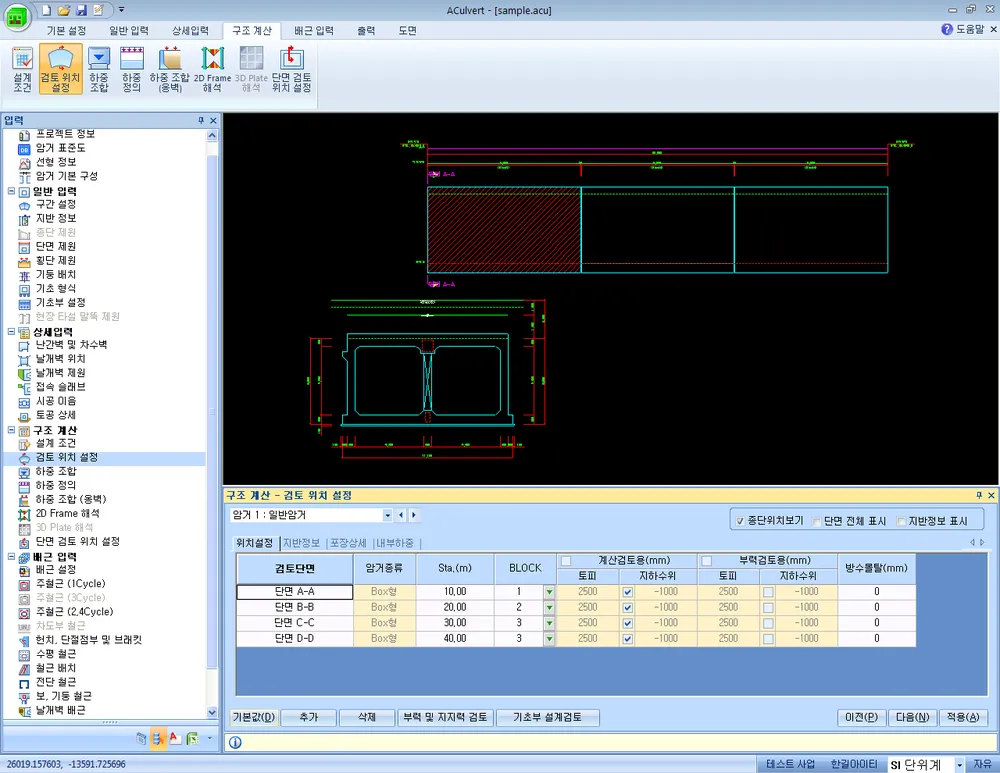Click the input tree scrollbar down arrow
1000x773 pixels.
coord(212,712)
